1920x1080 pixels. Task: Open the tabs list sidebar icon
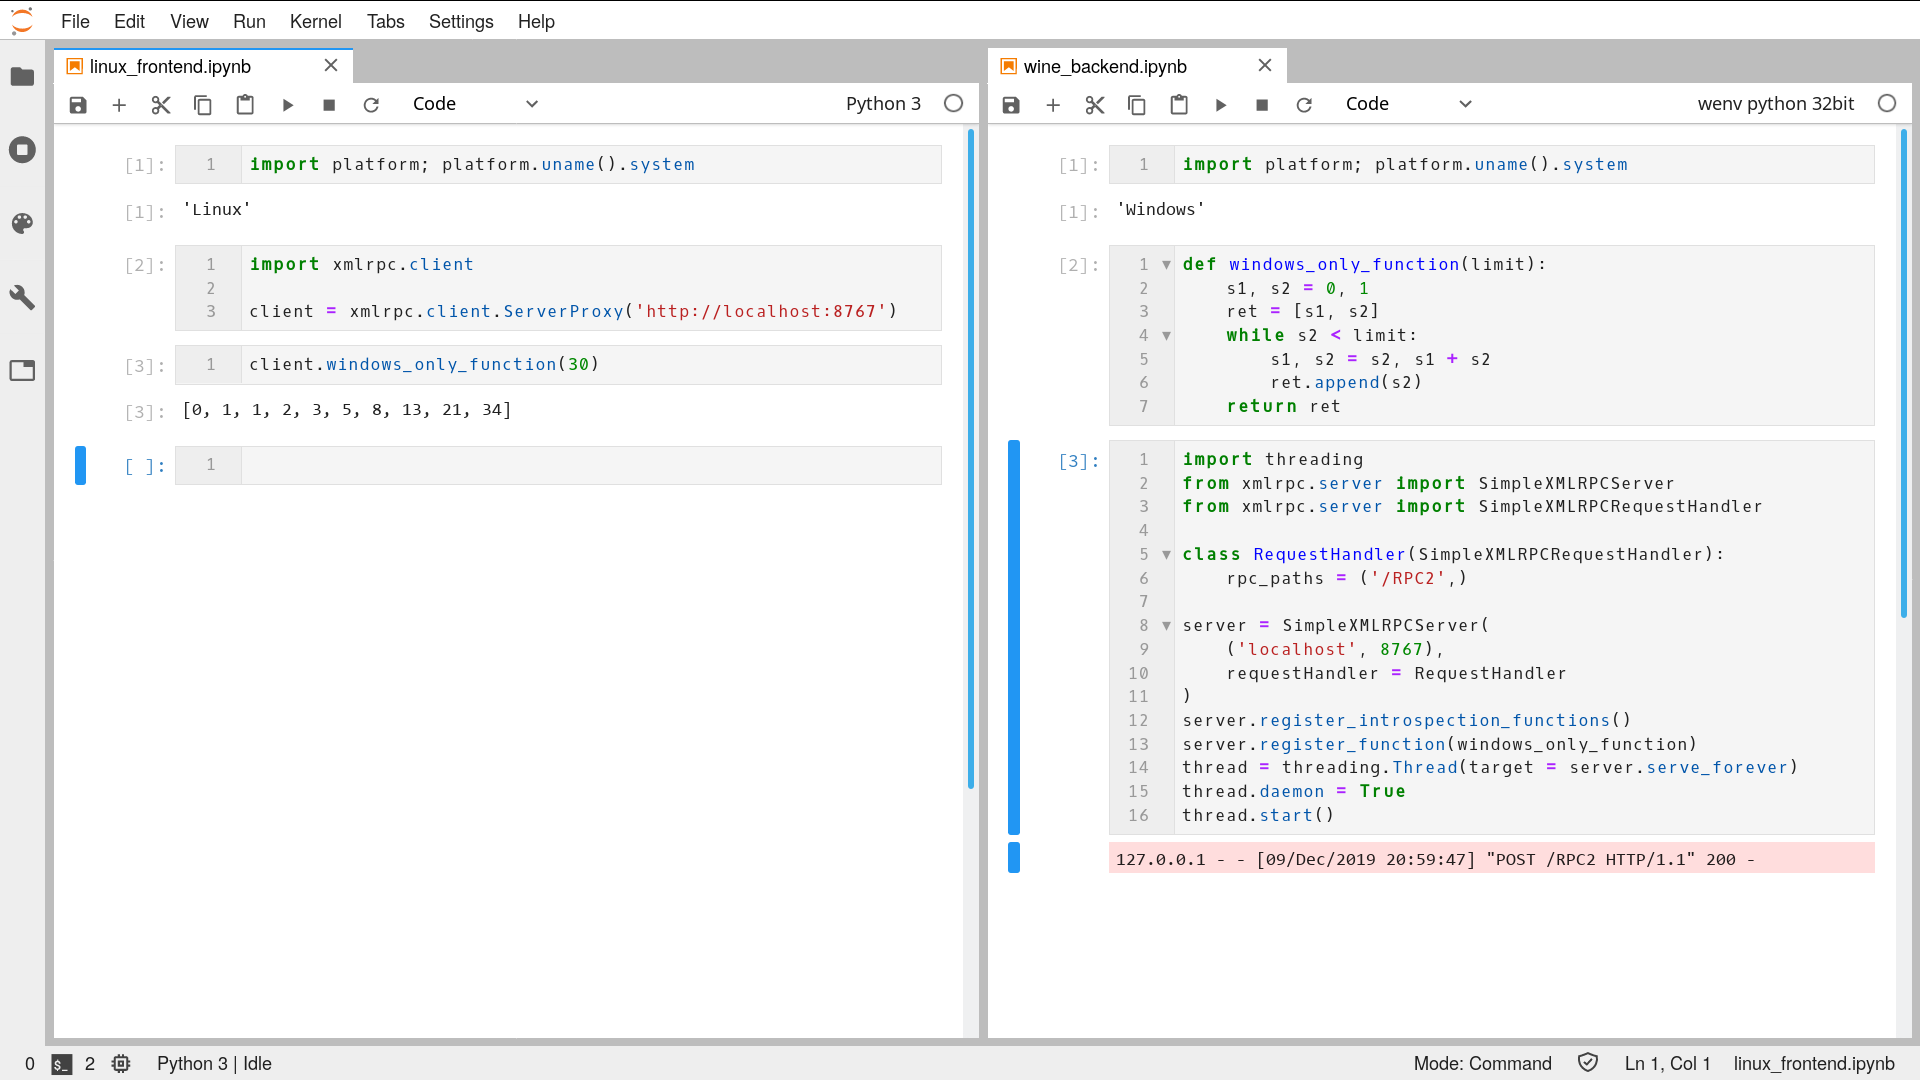pos(22,371)
